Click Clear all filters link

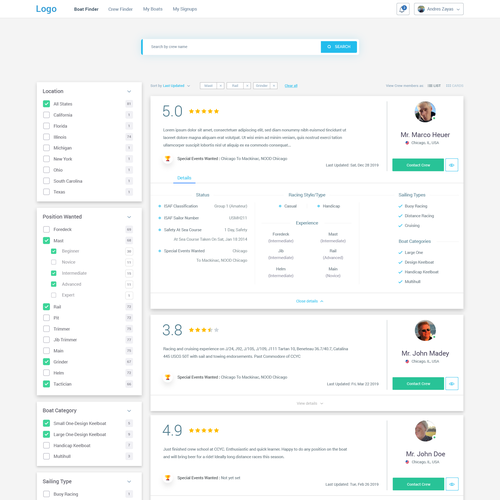coord(291,86)
